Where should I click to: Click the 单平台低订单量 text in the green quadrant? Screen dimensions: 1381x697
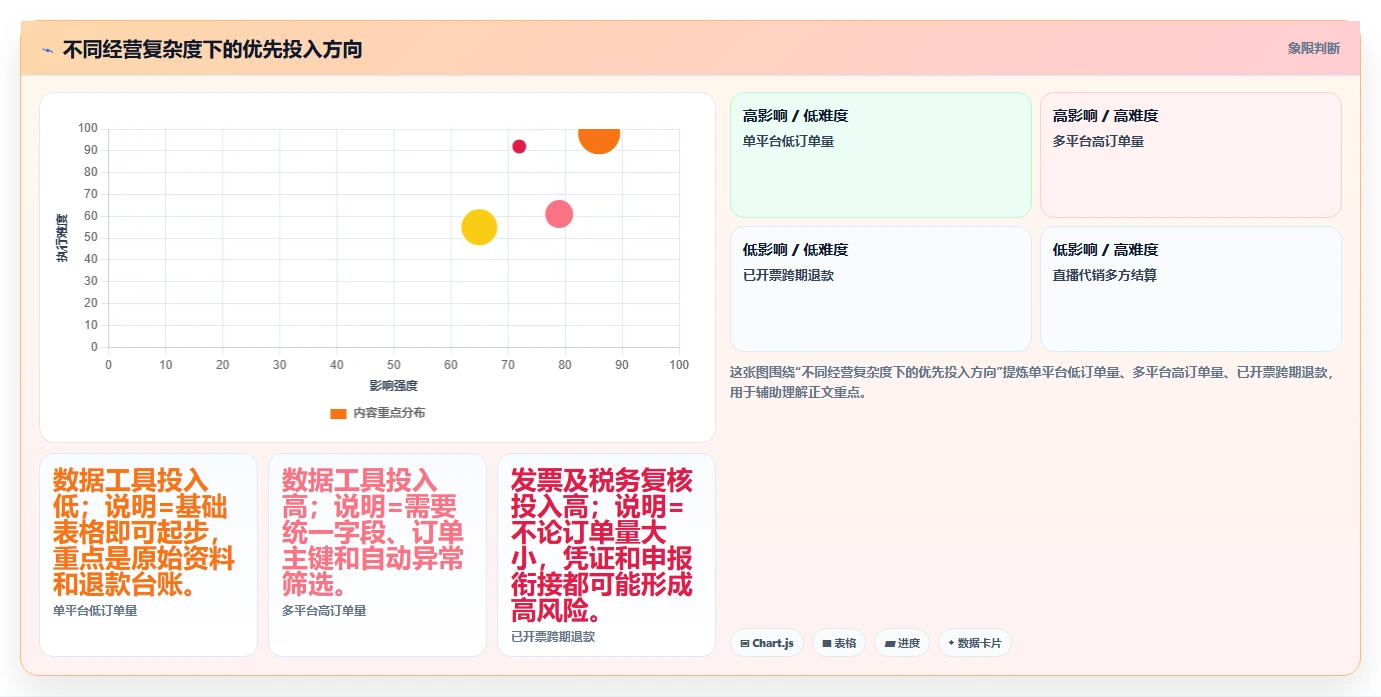point(789,141)
